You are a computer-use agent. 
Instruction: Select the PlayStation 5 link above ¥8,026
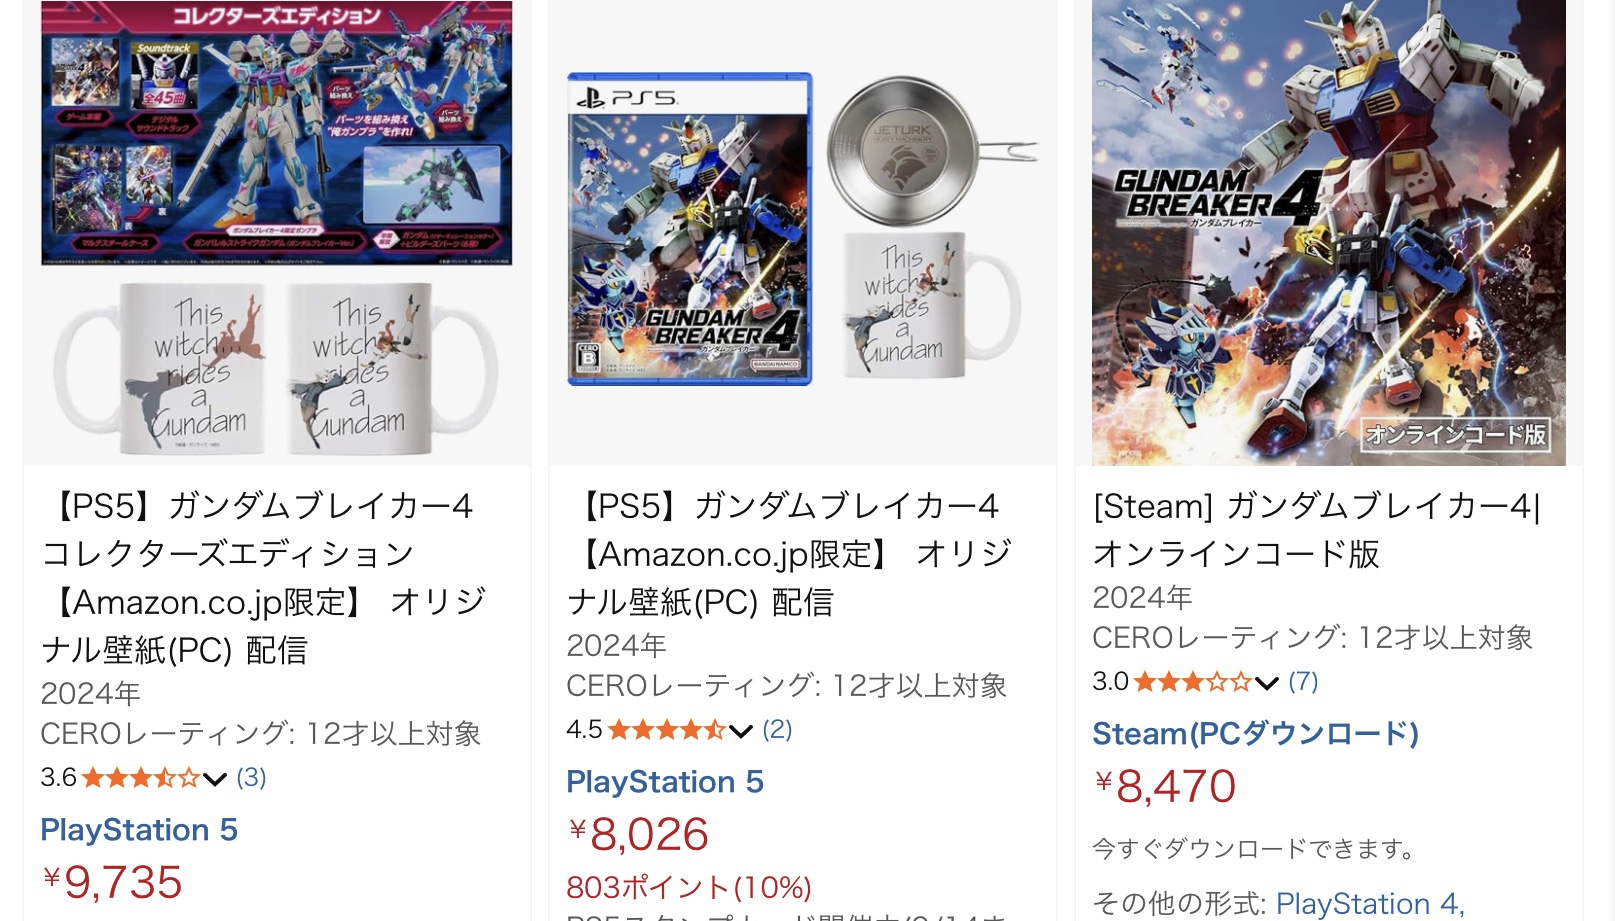[665, 782]
